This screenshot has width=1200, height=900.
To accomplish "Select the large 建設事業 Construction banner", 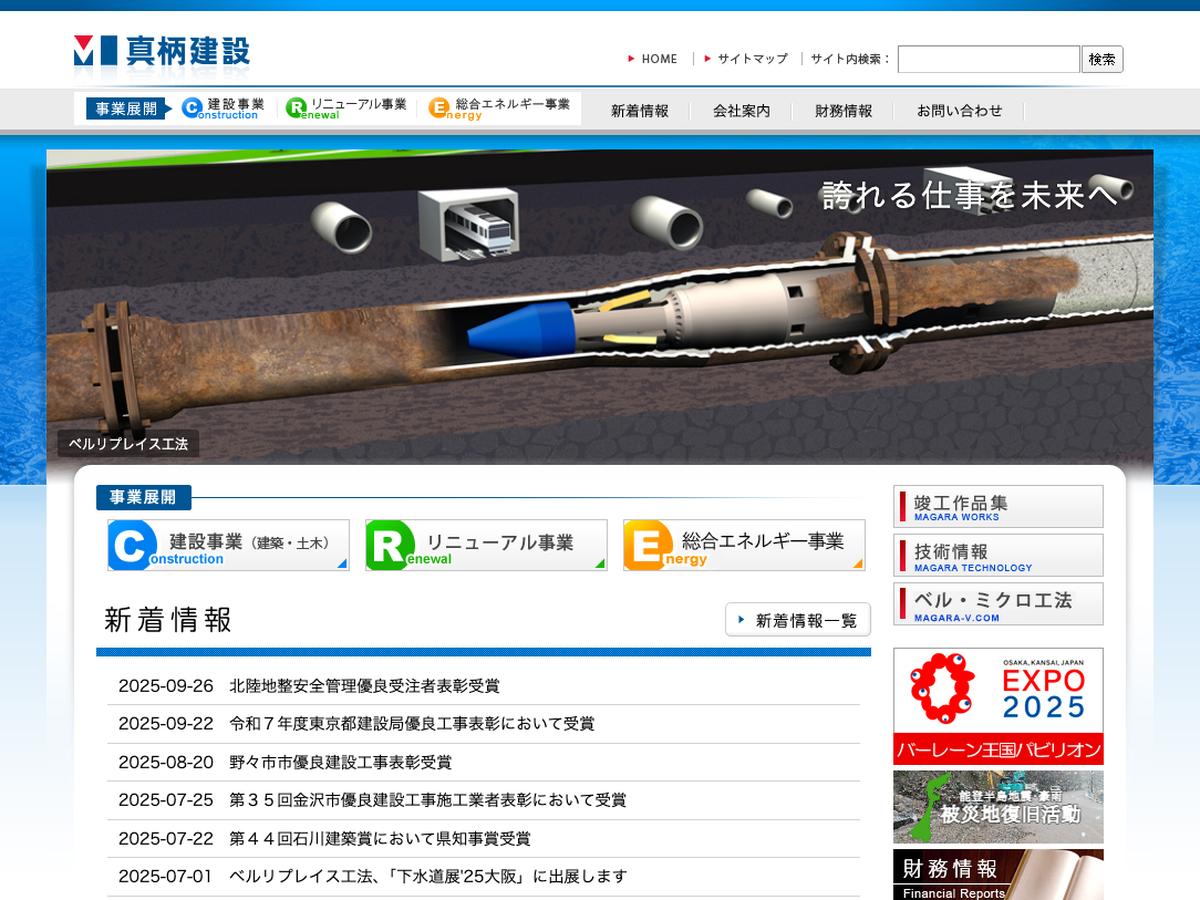I will (228, 545).
